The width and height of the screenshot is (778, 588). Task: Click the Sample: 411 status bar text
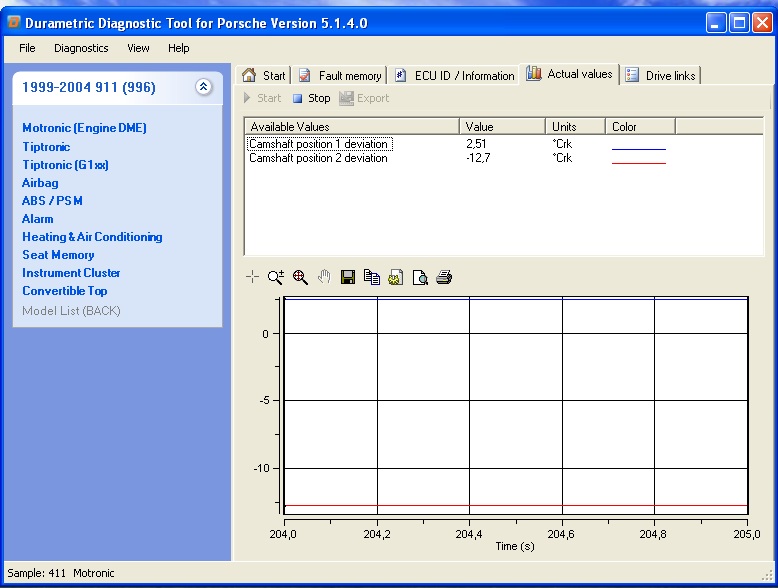36,573
